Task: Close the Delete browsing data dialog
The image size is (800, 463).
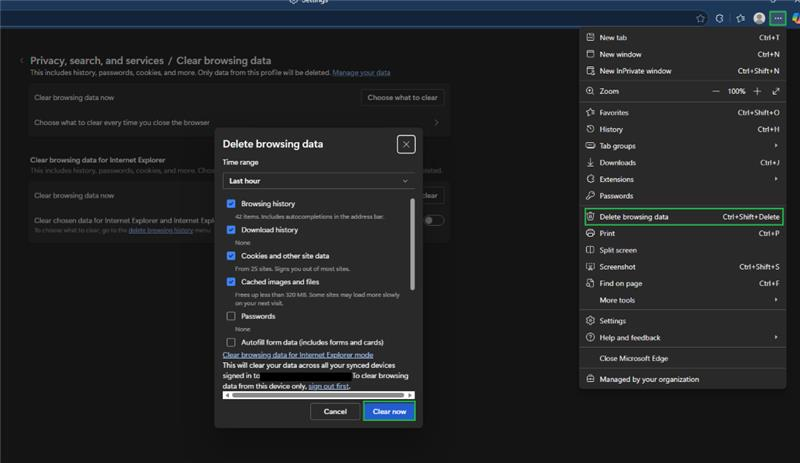Action: tap(406, 144)
